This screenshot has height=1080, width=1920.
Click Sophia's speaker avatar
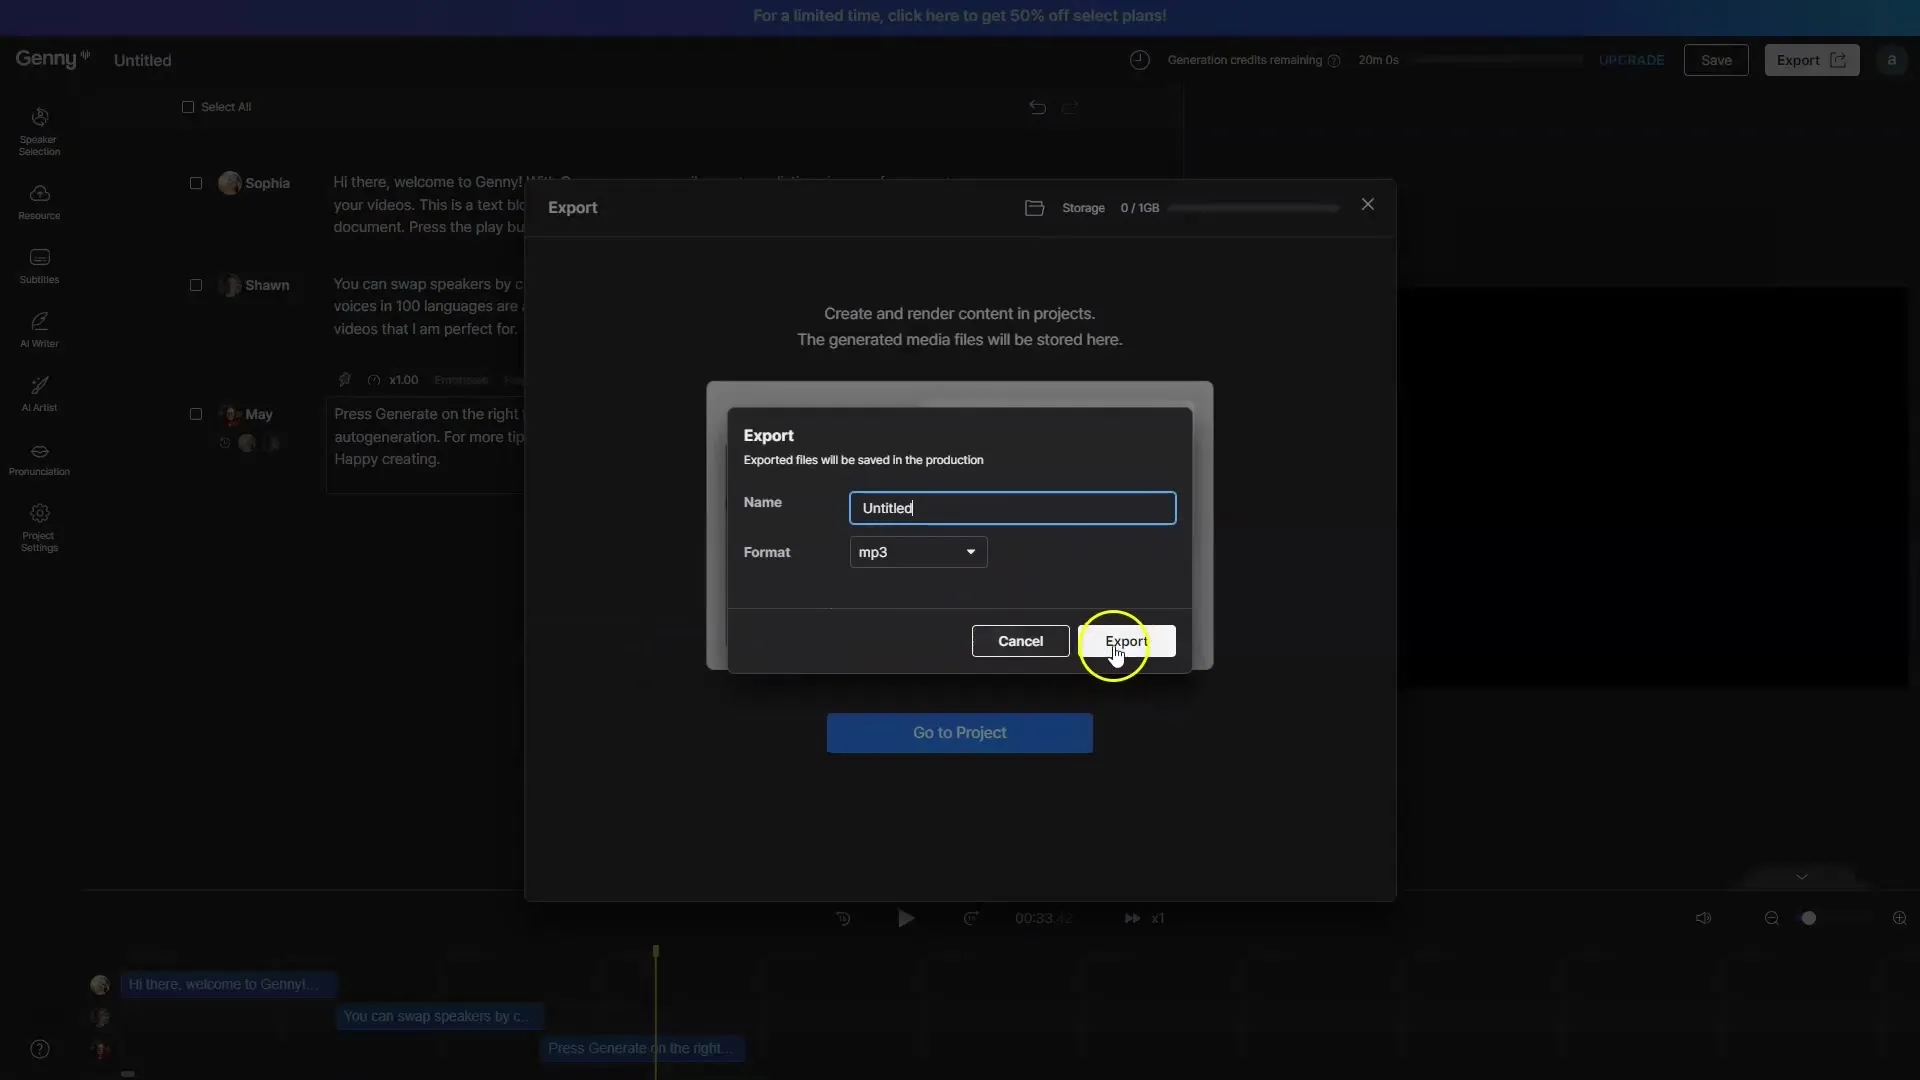230,183
